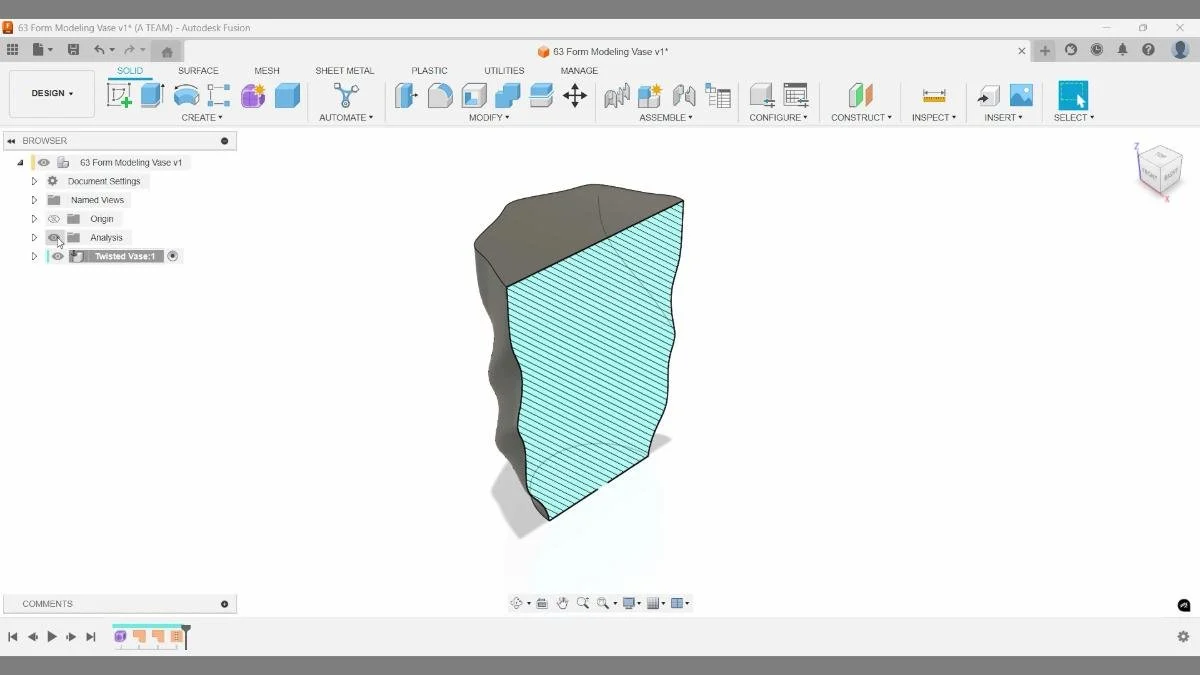Show the Origin folder visibility
Viewport: 1200px width, 675px height.
click(x=55, y=218)
